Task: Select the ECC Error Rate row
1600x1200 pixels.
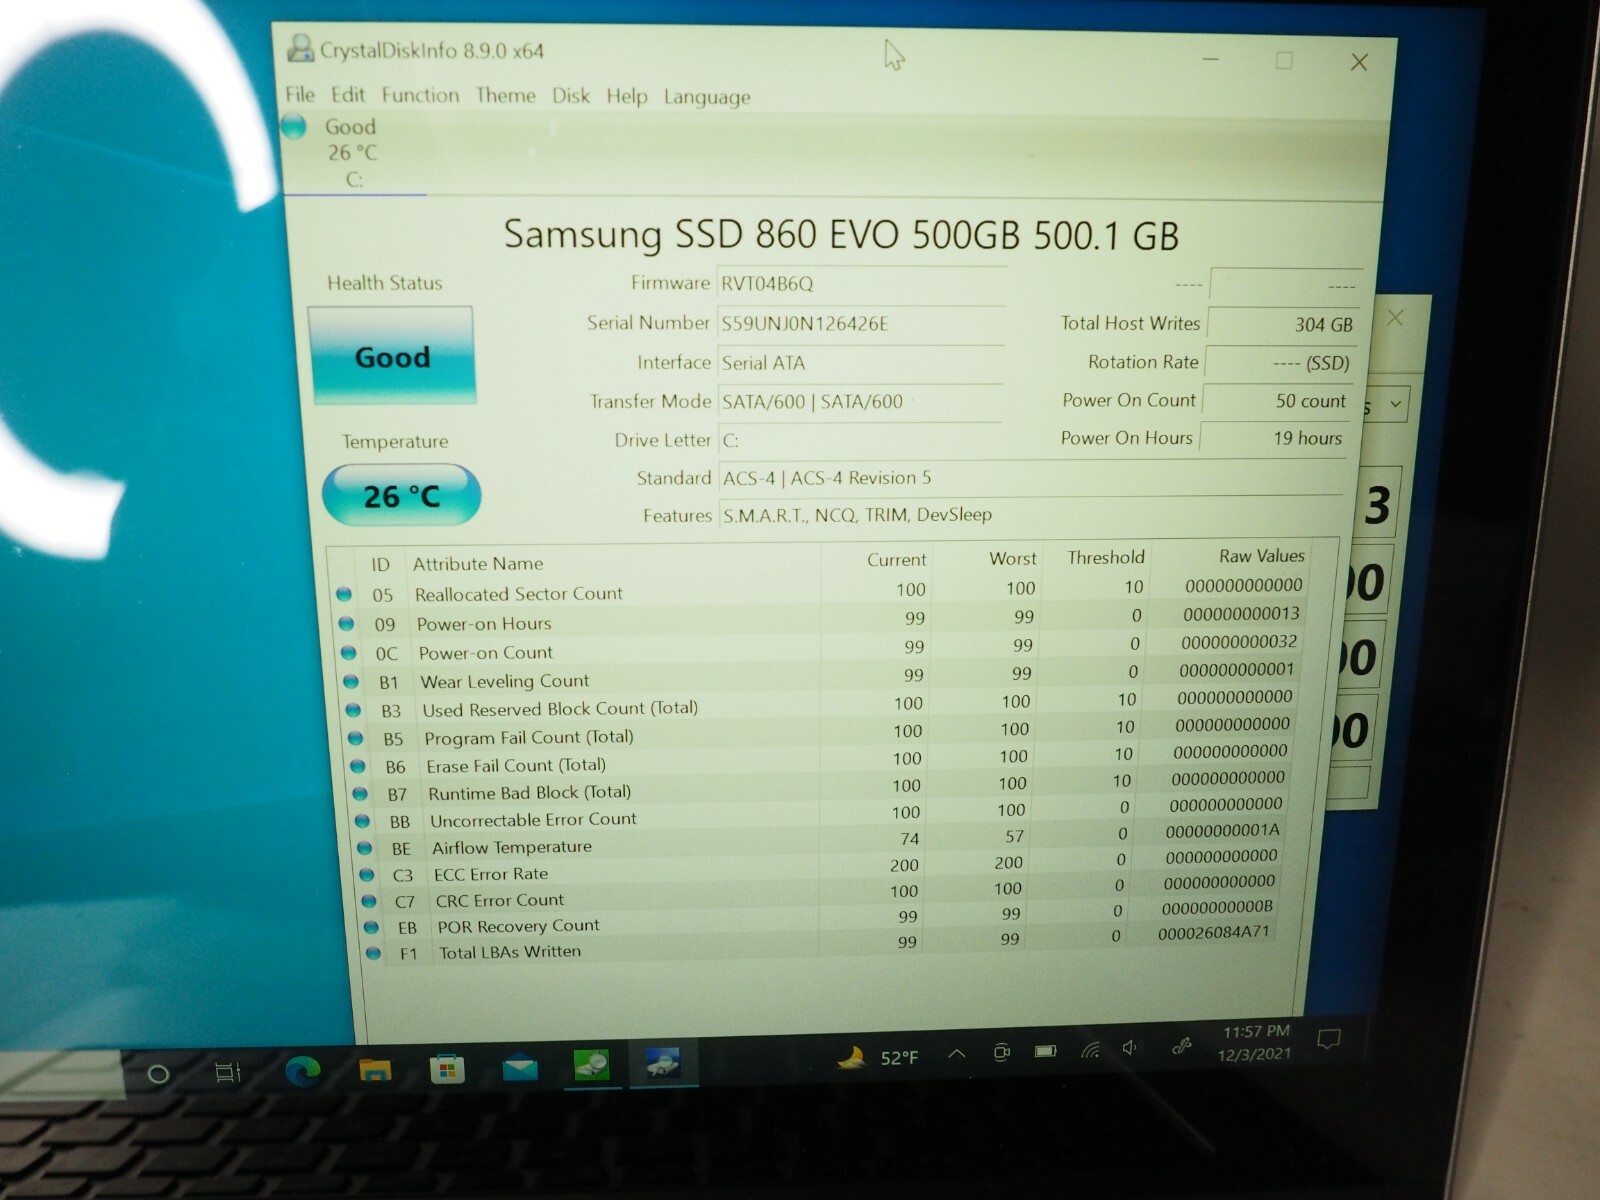Action: coord(821,867)
